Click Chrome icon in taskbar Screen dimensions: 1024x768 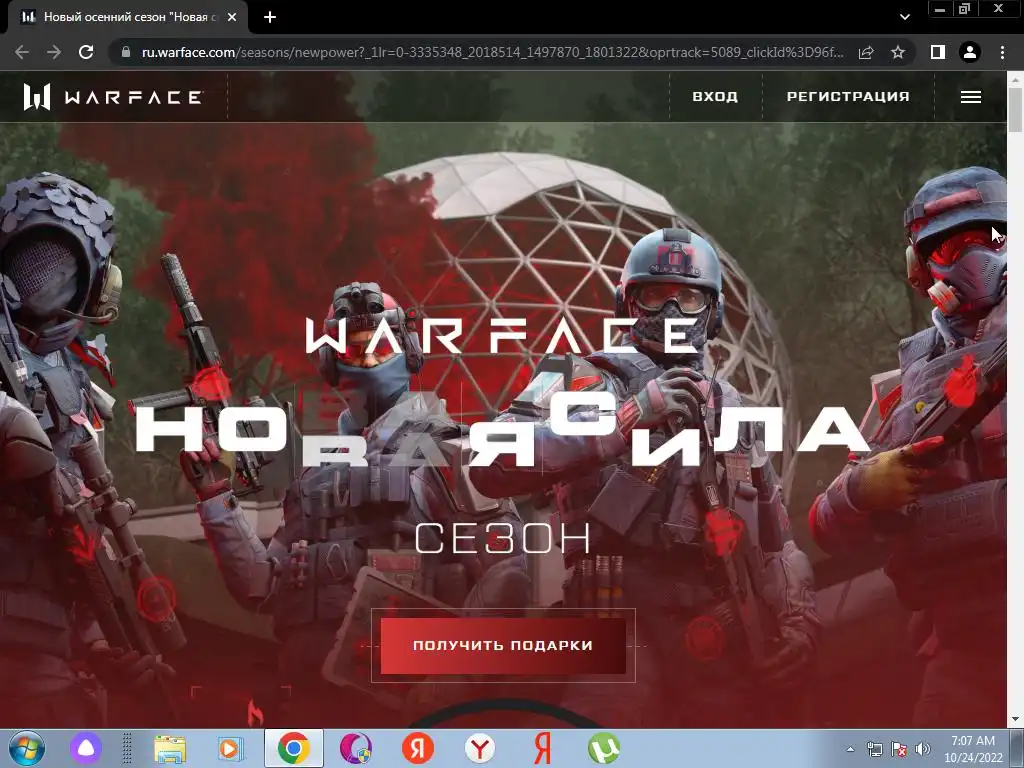(x=294, y=748)
